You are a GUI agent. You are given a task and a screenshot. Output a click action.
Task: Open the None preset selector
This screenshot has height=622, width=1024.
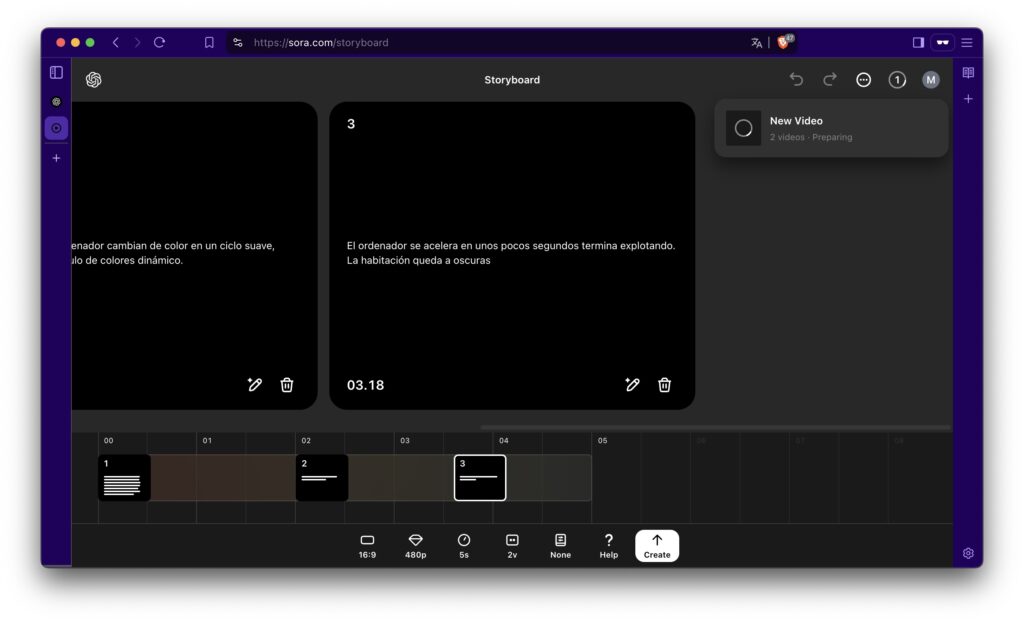coord(560,546)
